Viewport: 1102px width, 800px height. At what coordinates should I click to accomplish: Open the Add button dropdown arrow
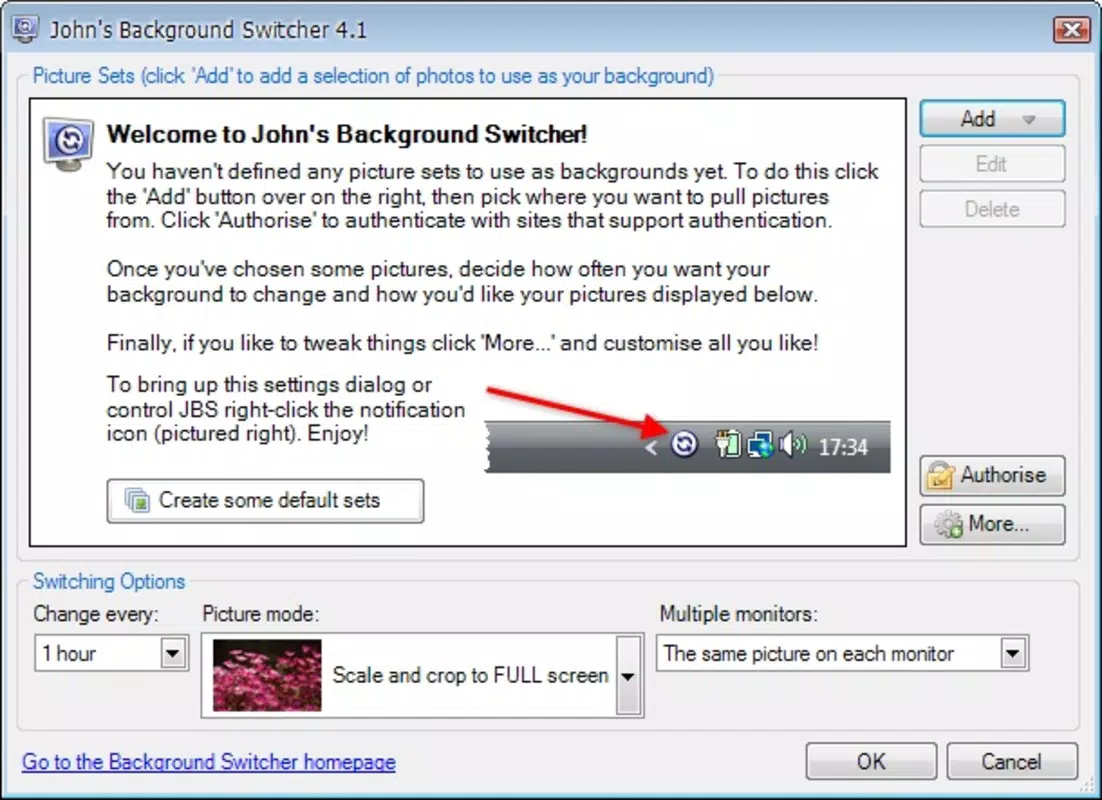(x=1029, y=120)
